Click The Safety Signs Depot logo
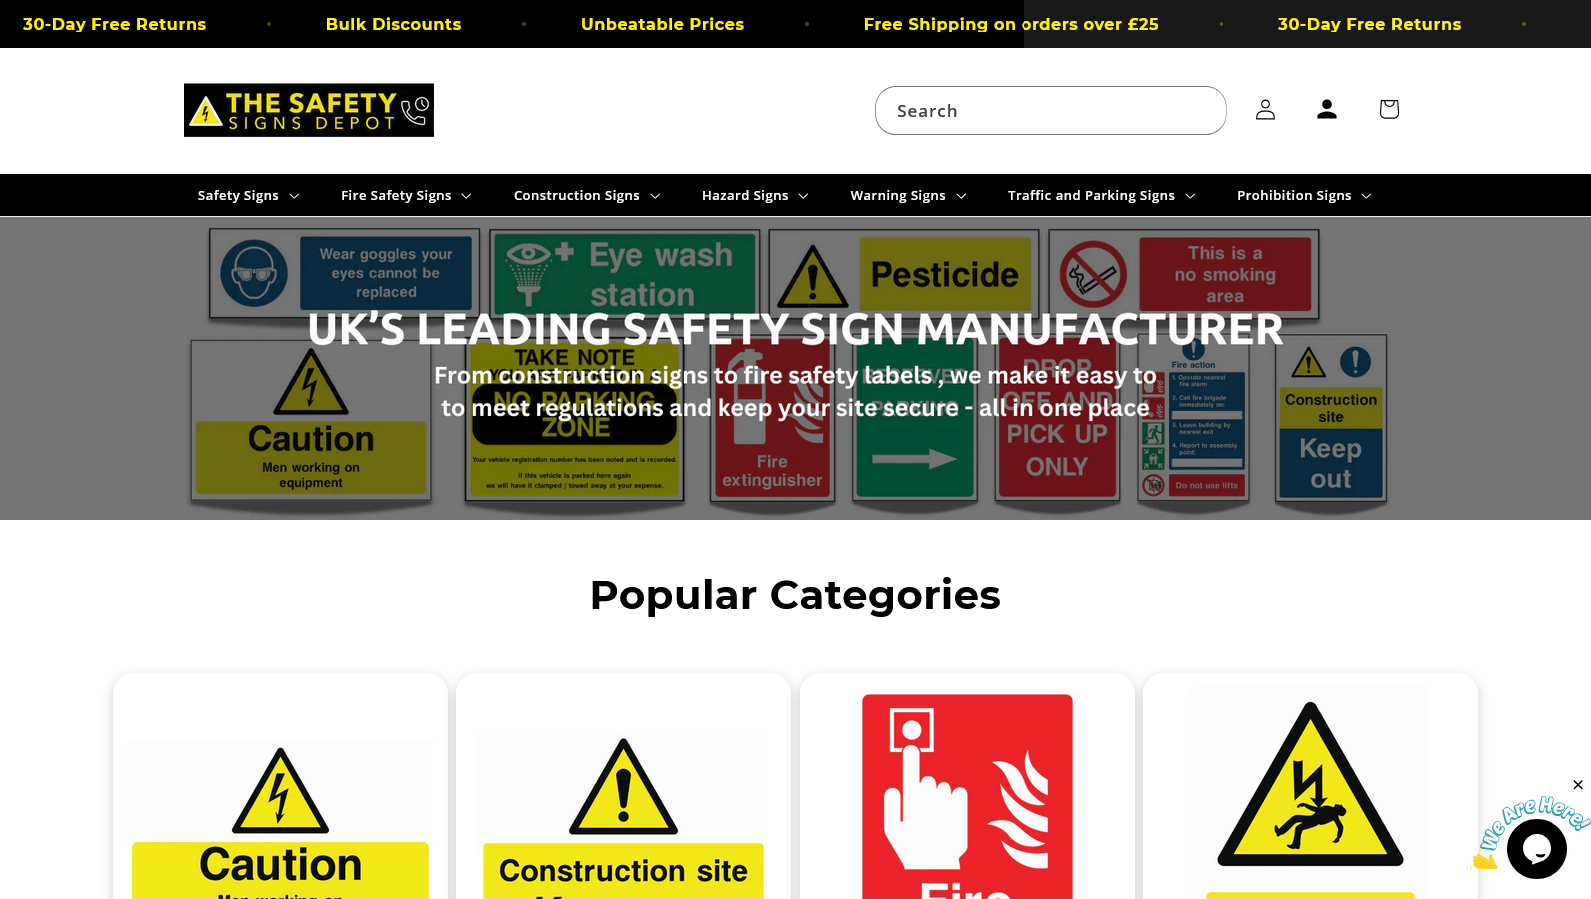 tap(309, 110)
